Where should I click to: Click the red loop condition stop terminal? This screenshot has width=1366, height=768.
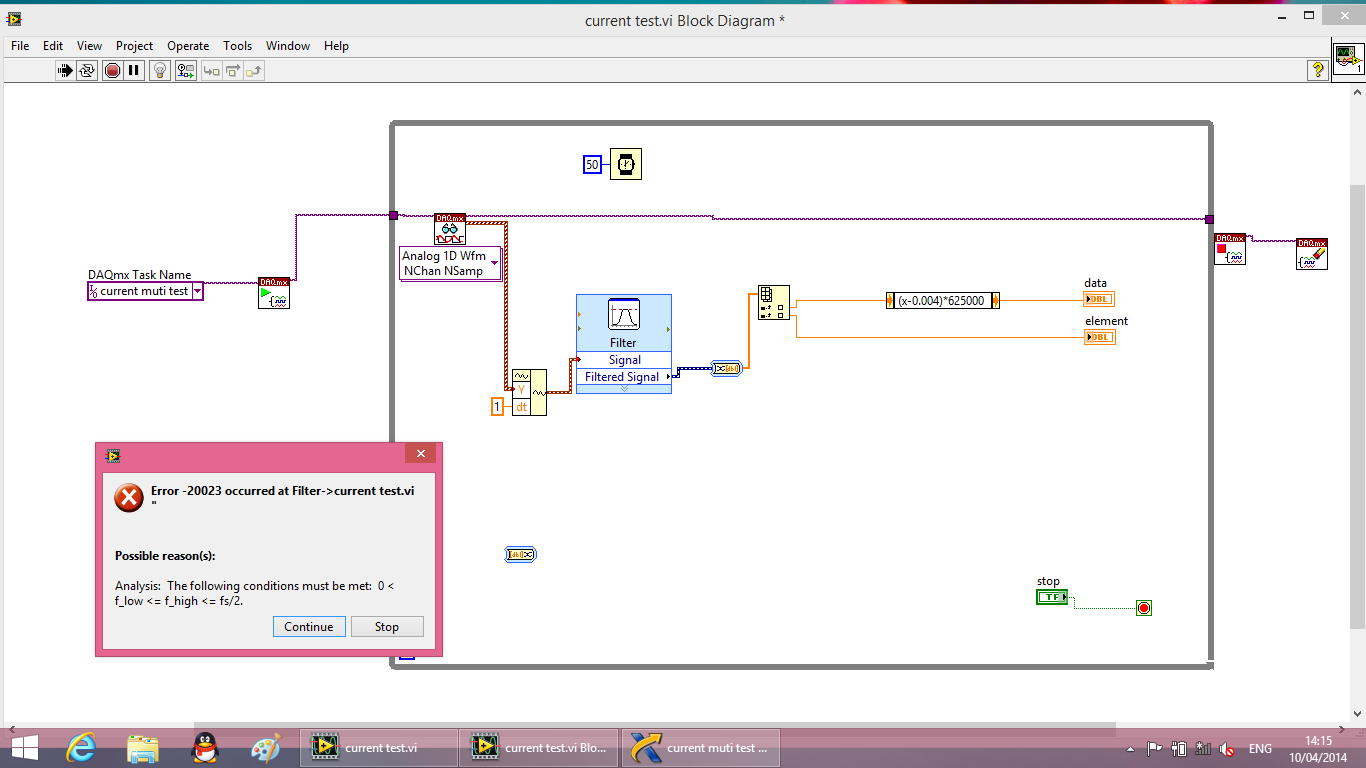point(1144,608)
